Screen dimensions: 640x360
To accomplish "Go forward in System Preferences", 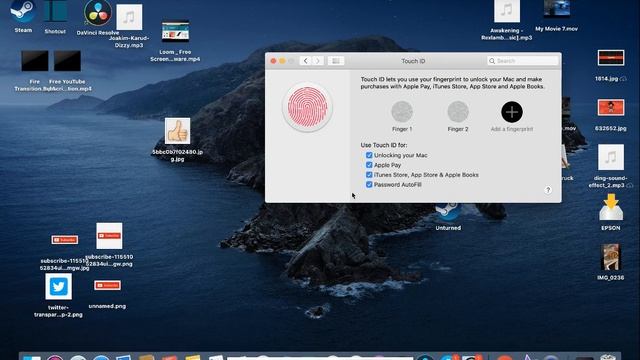I will (x=318, y=61).
